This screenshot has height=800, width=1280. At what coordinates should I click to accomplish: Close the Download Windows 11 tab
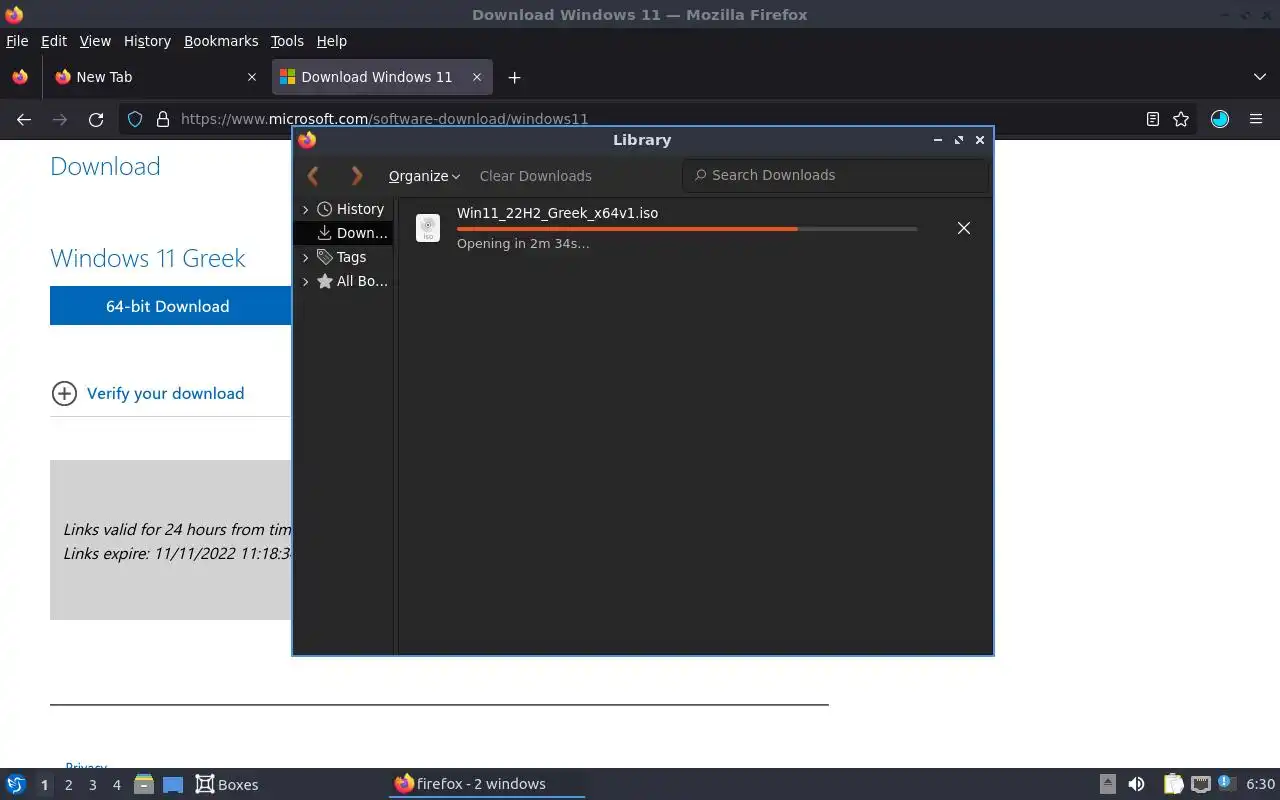[x=477, y=77]
